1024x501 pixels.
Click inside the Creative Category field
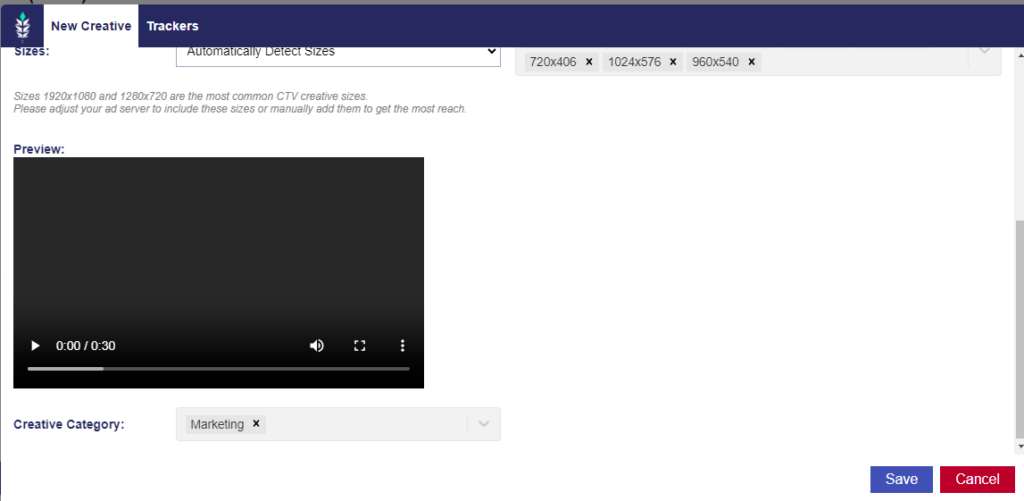tap(338, 424)
